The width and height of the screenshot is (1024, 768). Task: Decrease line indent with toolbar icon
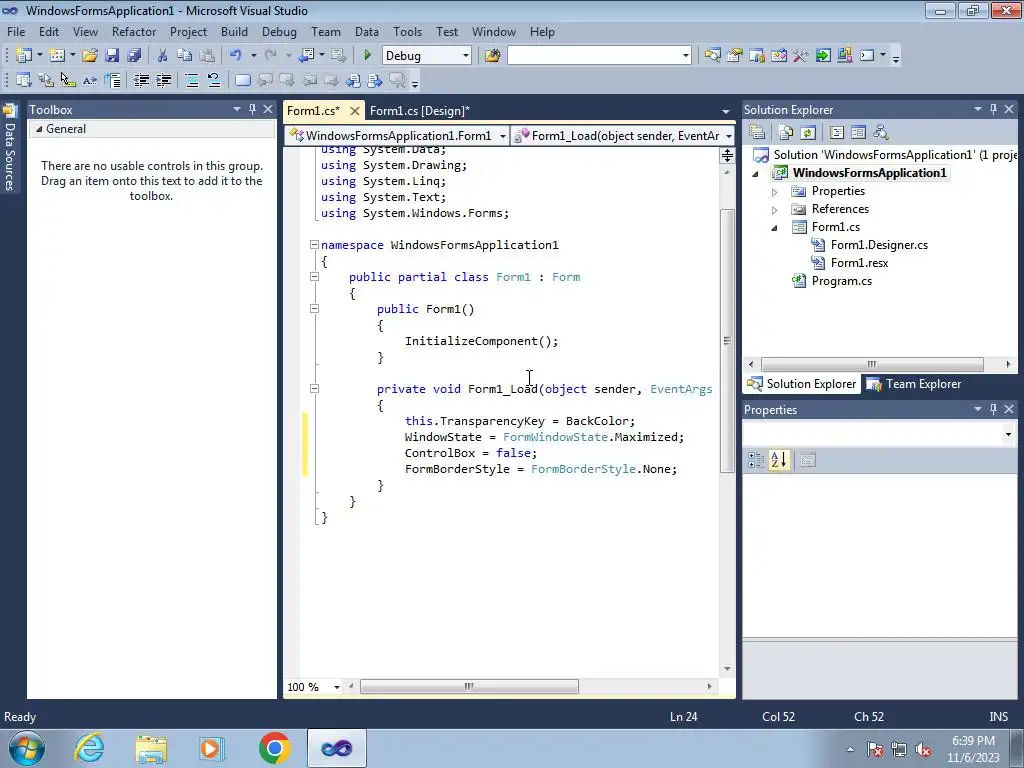click(141, 80)
